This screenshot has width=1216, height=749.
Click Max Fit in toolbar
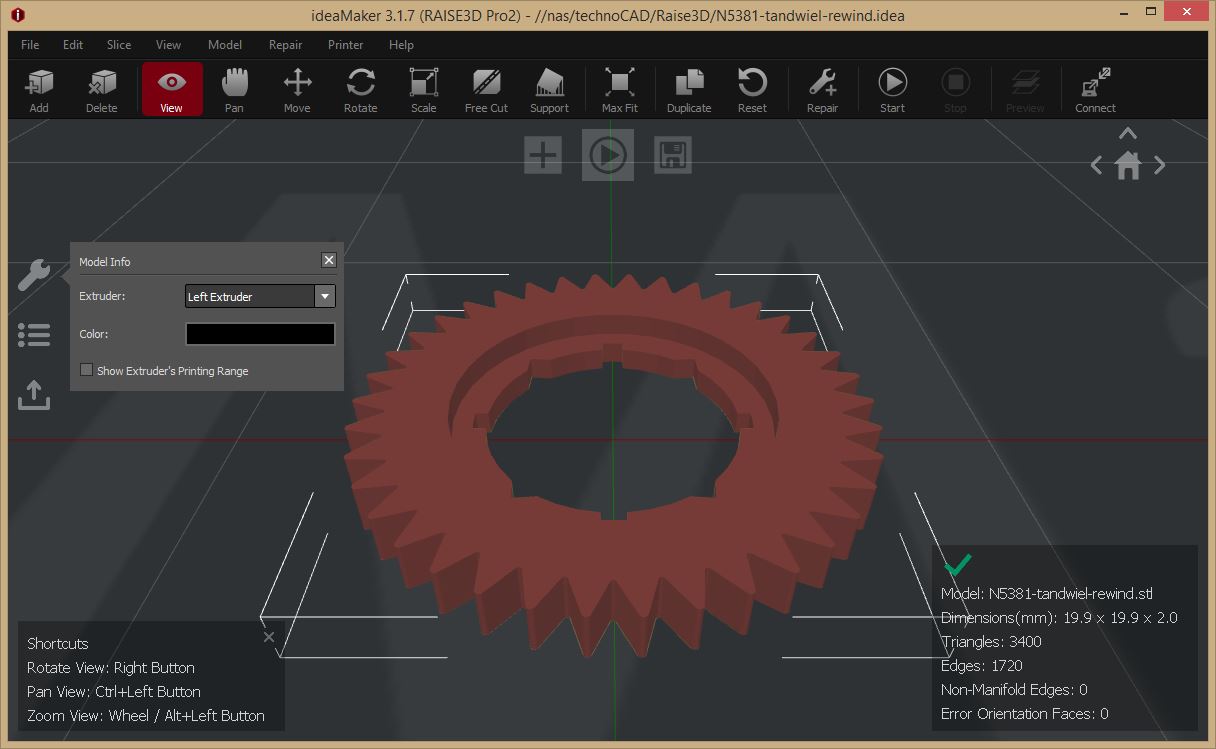619,90
